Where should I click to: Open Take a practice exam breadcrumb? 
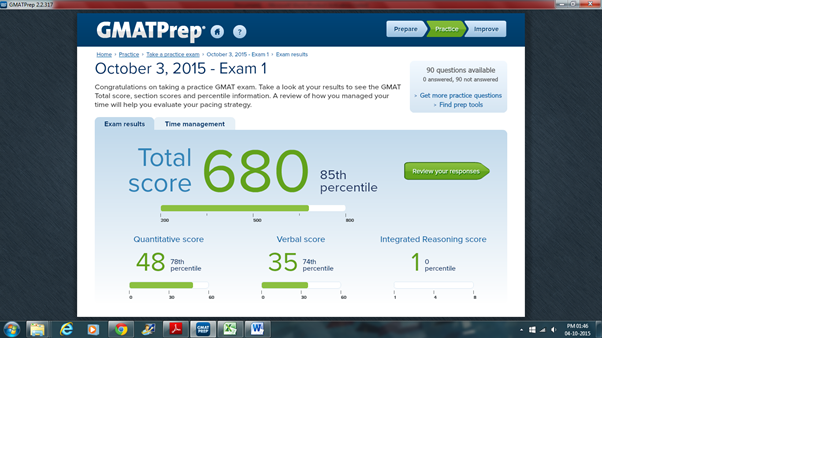pos(172,54)
